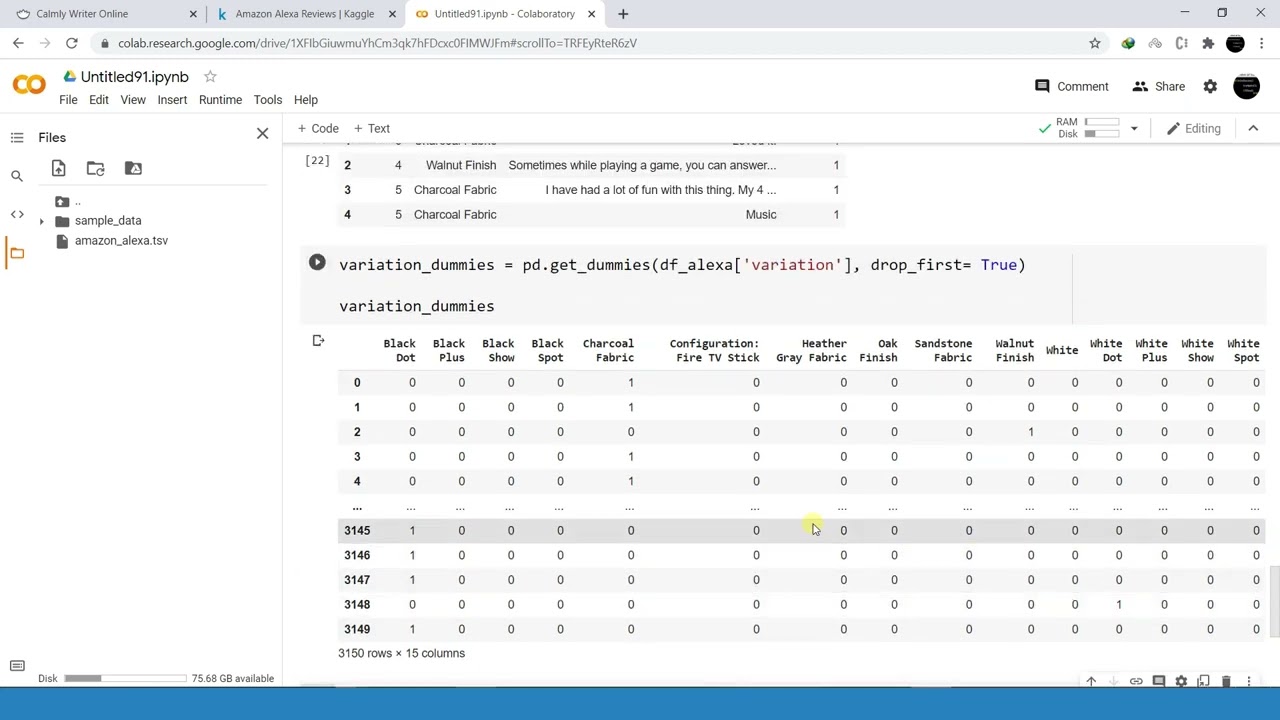Expand the sample_data folder arrow
The image size is (1280, 720).
(x=41, y=221)
